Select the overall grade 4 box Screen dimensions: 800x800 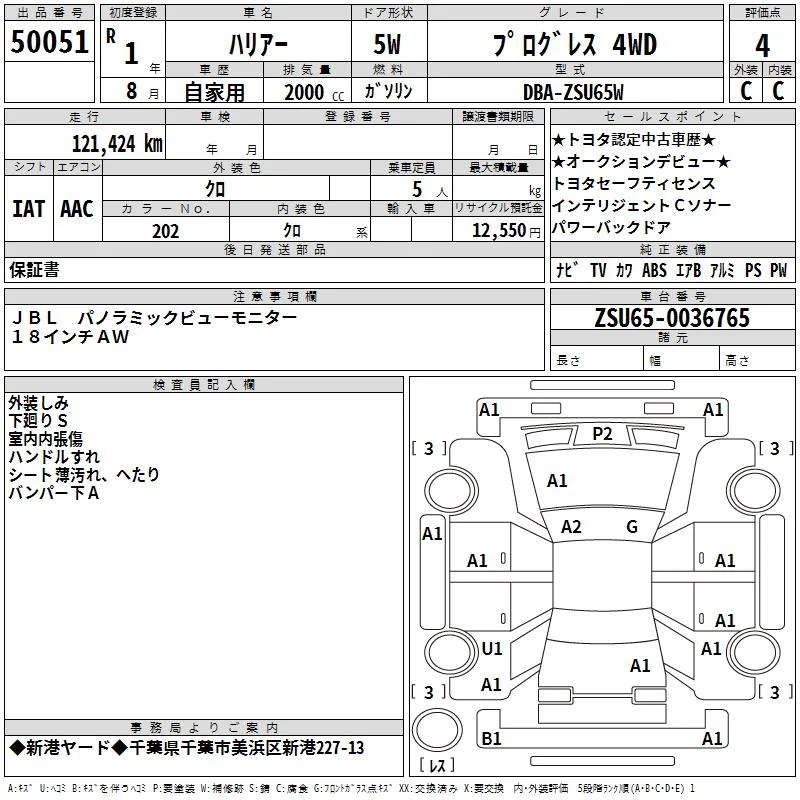point(762,45)
